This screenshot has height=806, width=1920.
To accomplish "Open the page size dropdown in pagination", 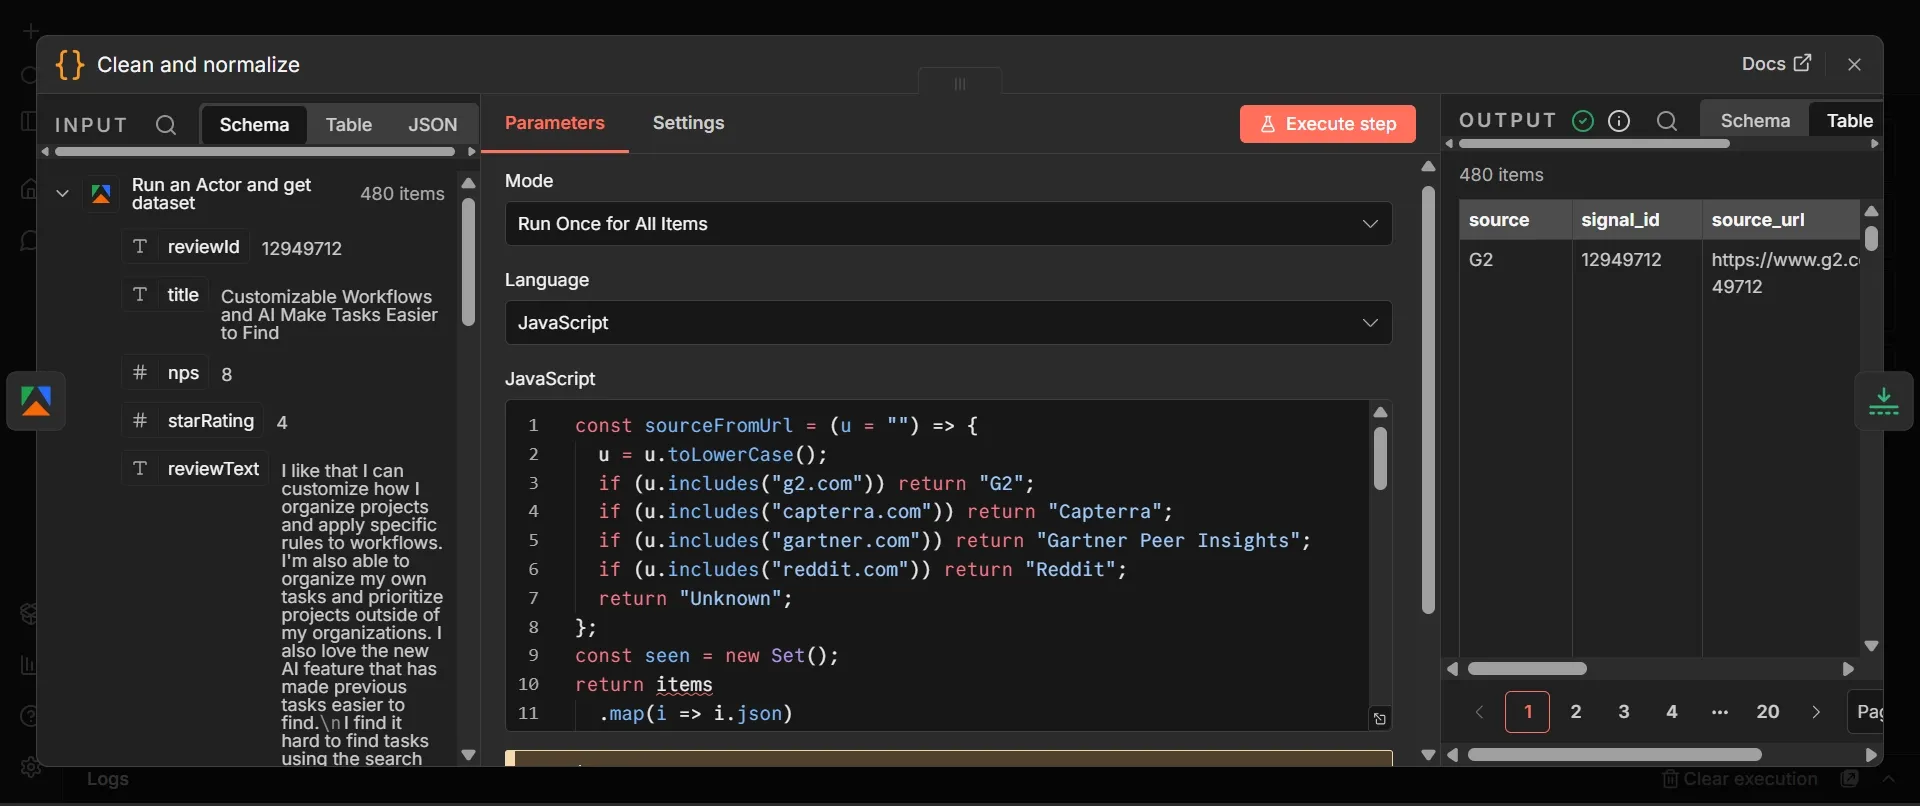I will pos(1865,712).
